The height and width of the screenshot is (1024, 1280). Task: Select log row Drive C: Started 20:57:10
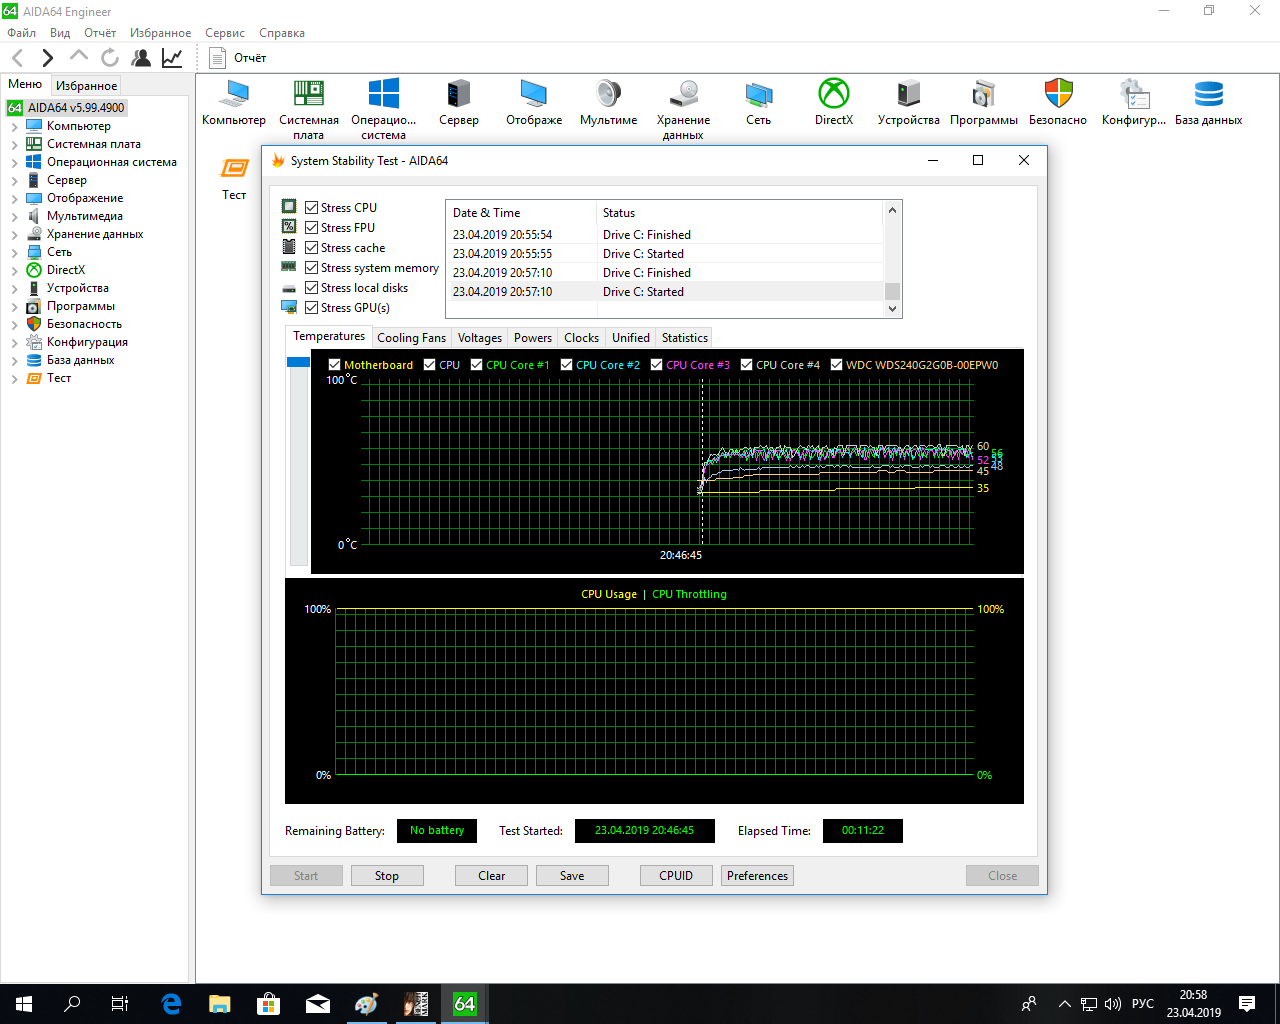pyautogui.click(x=665, y=292)
